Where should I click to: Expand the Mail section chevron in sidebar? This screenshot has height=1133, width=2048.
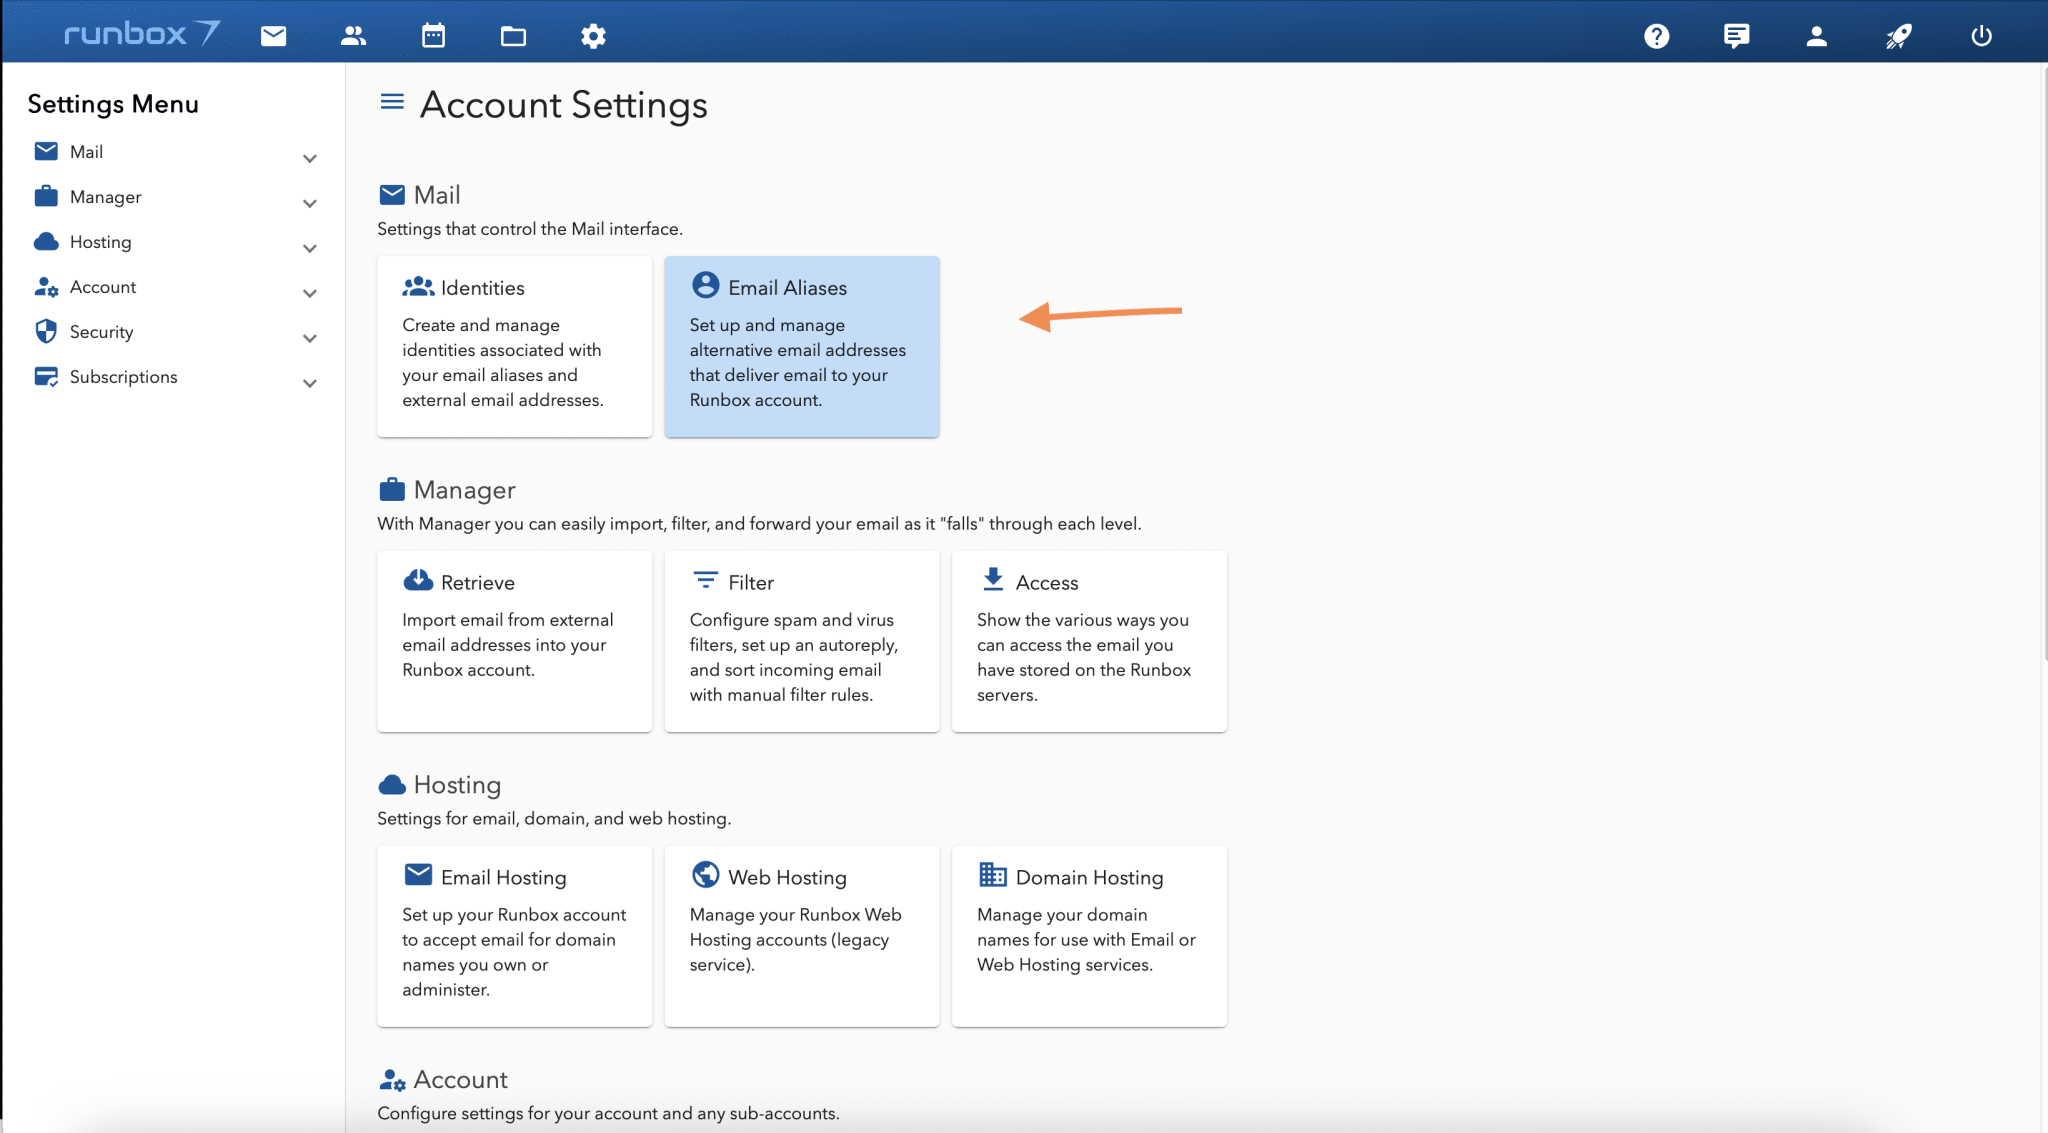[x=310, y=158]
